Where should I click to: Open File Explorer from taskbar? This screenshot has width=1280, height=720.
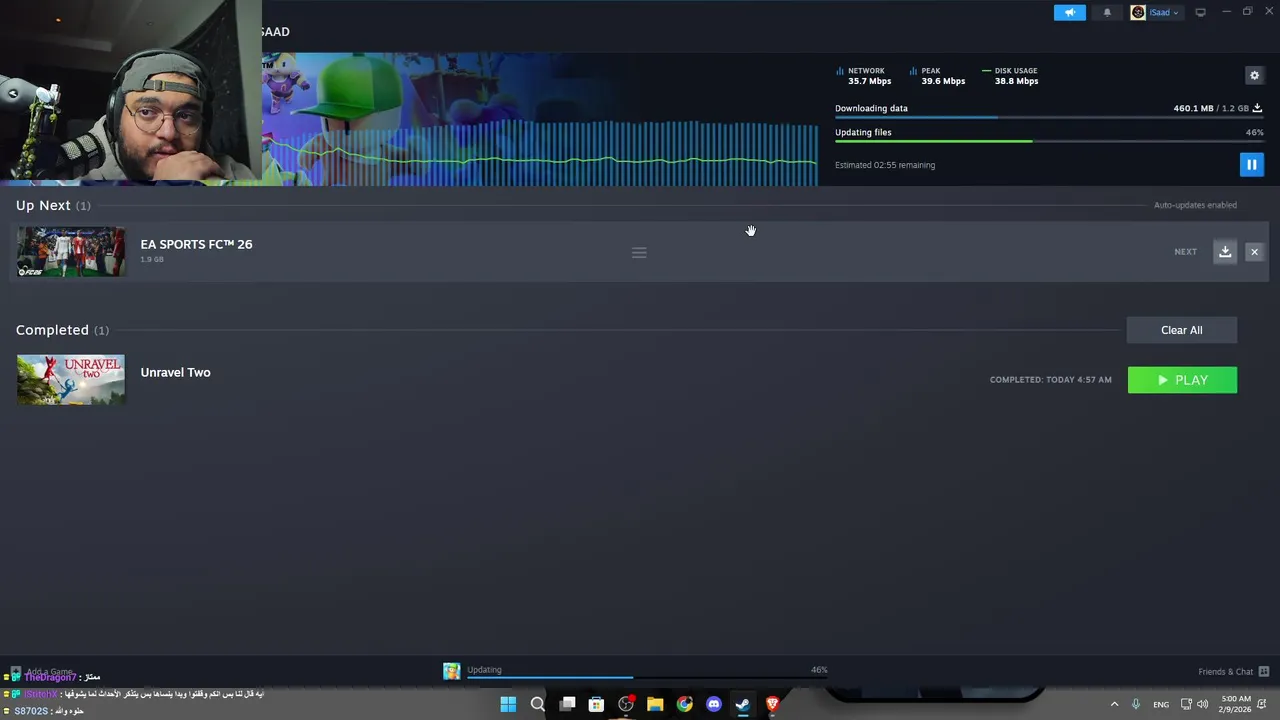655,704
